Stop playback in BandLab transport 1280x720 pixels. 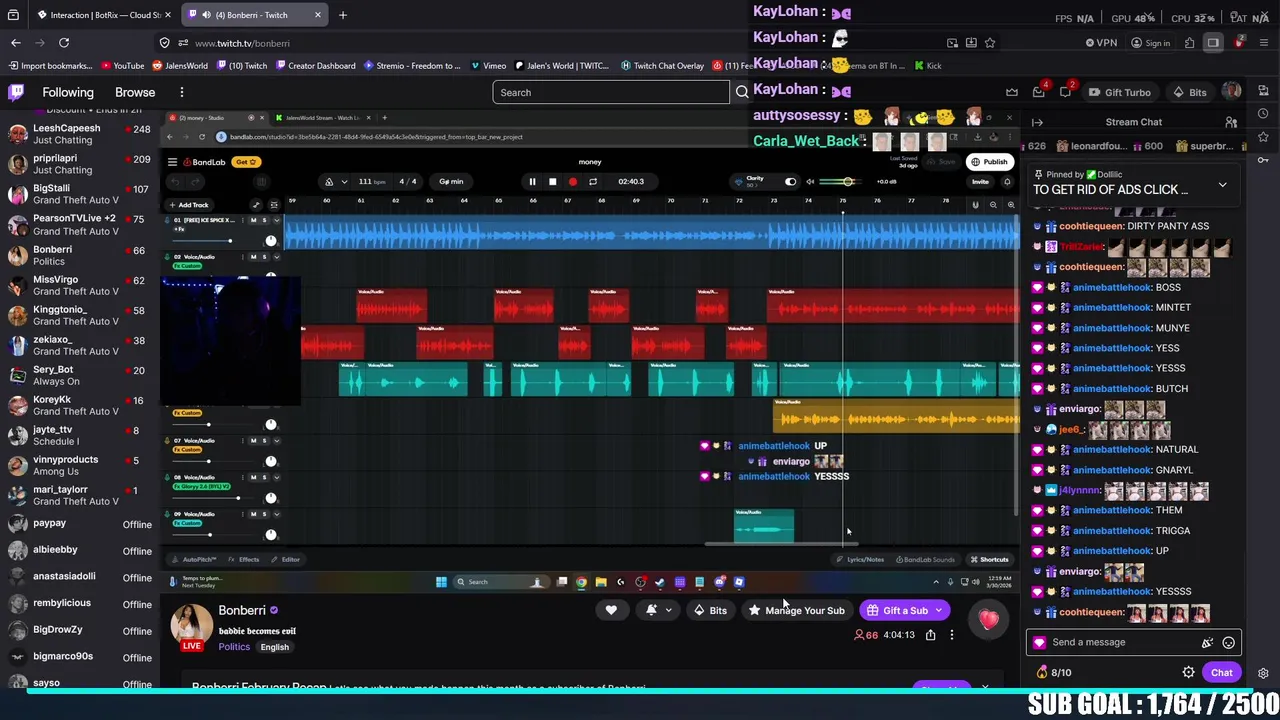click(x=552, y=181)
